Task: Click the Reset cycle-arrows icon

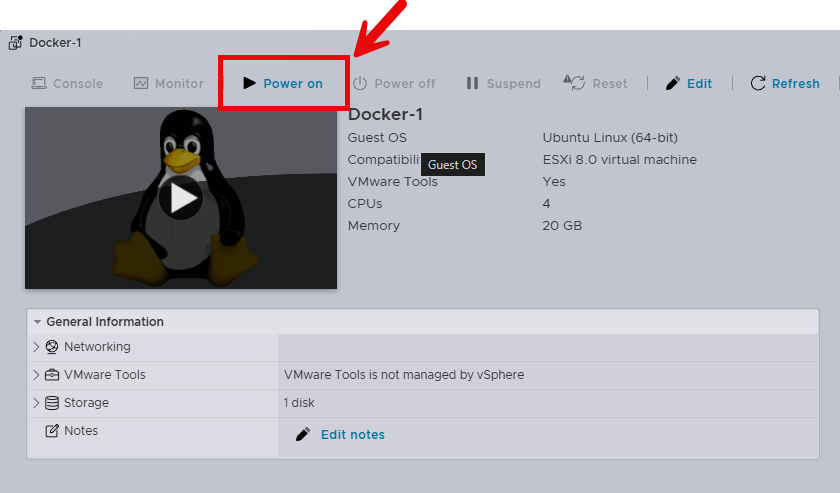Action: (574, 83)
